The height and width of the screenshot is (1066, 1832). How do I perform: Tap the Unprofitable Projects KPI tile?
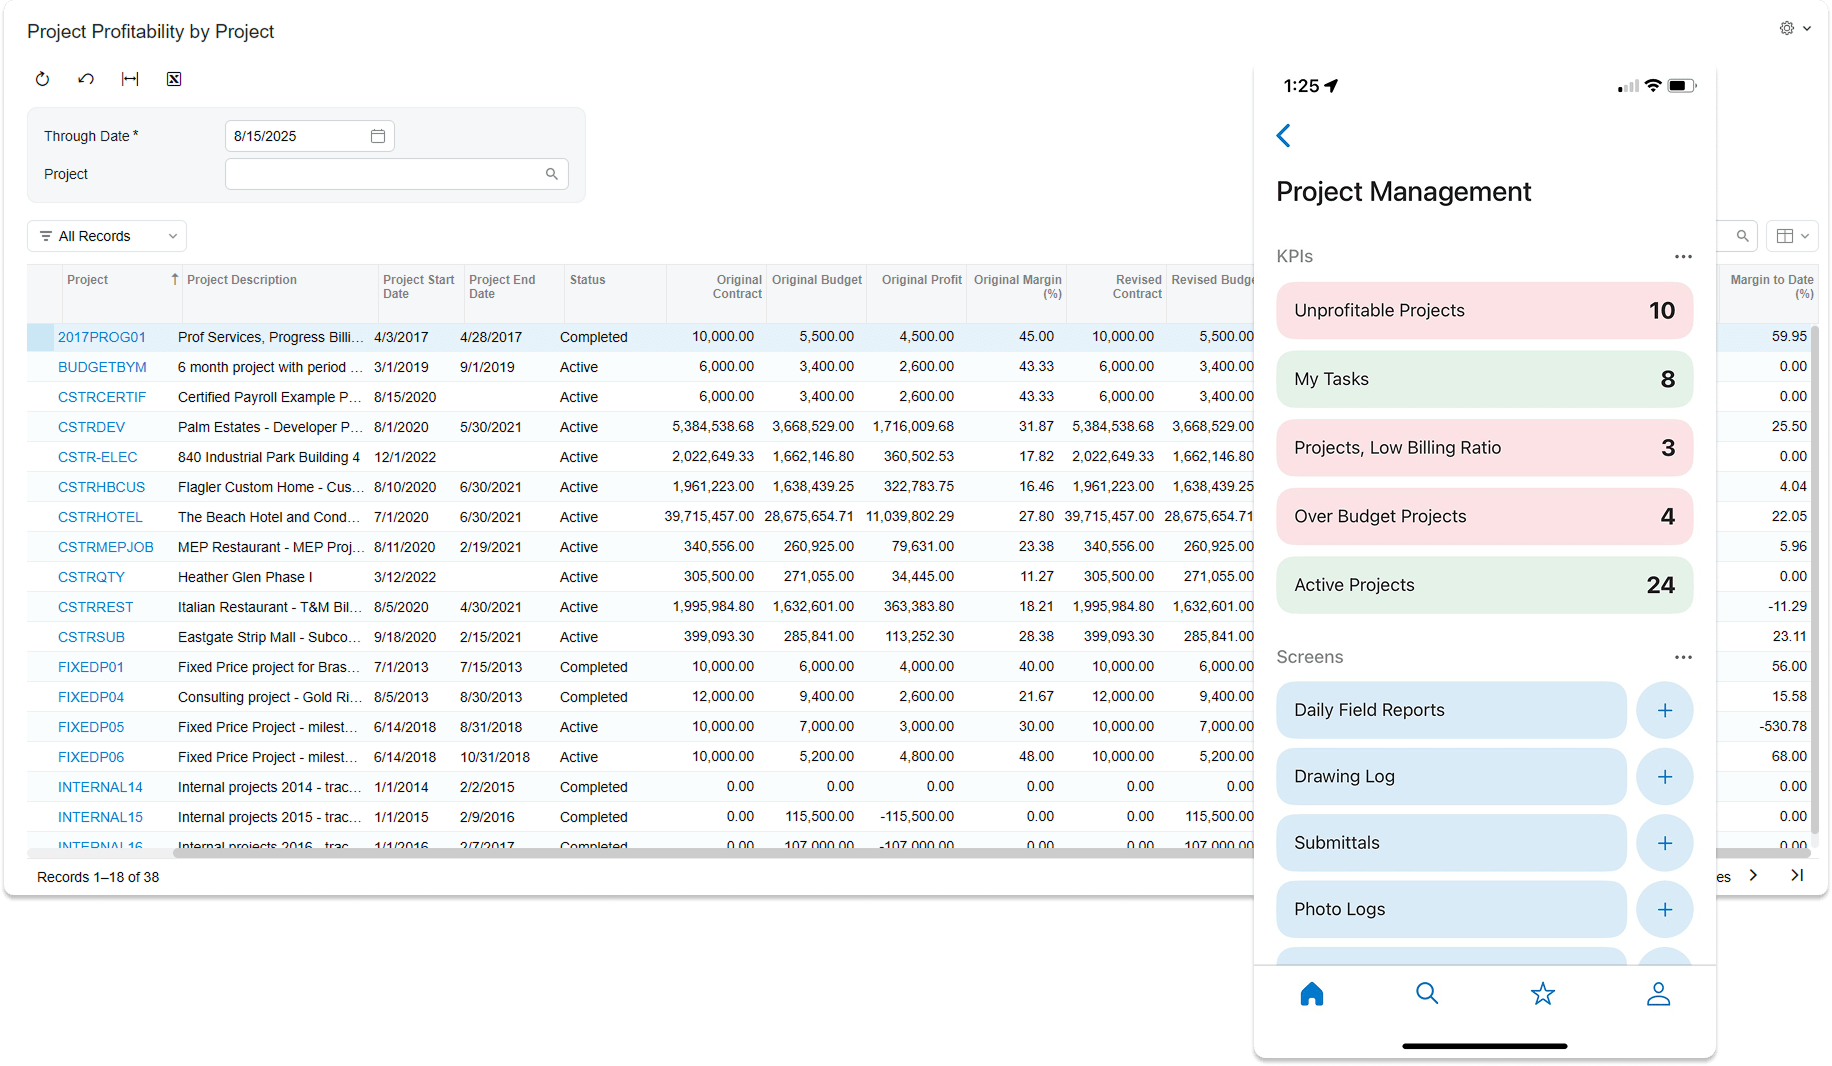coord(1483,311)
